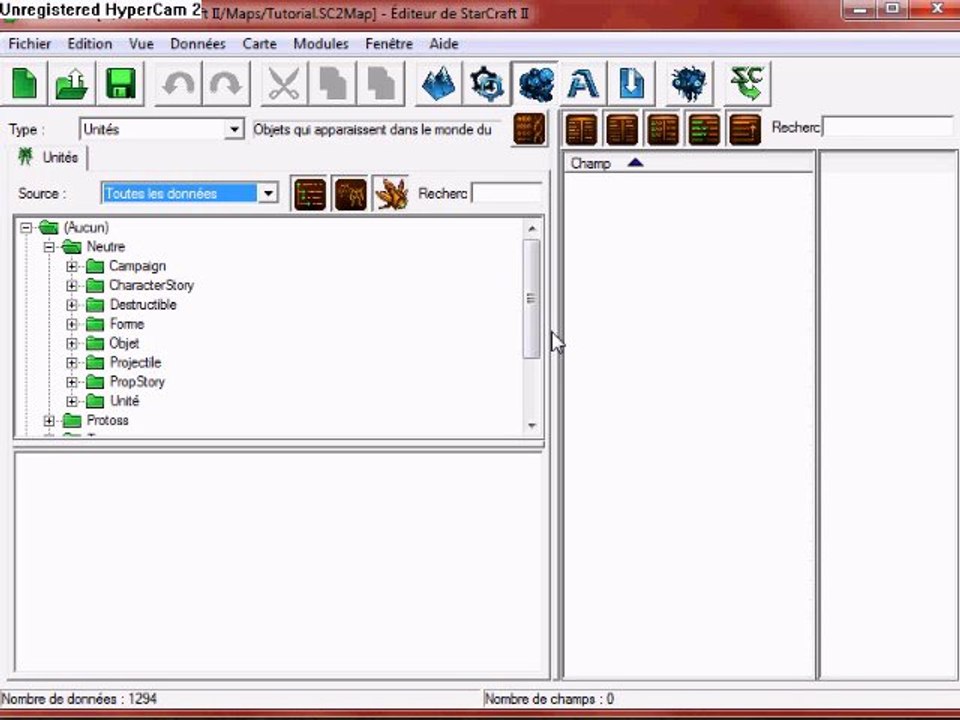Select fourth green-lined field-view icon
The height and width of the screenshot is (720, 960).
(704, 129)
